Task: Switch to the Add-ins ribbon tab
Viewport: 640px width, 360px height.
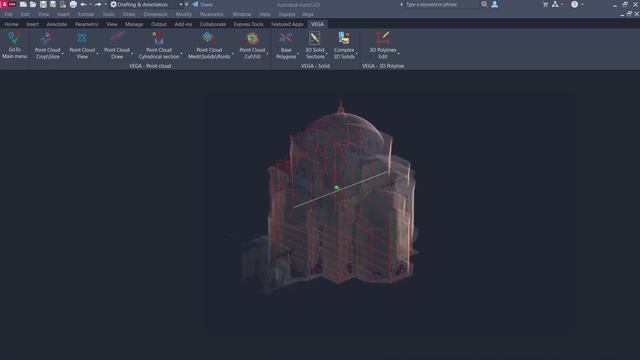Action: coord(183,24)
